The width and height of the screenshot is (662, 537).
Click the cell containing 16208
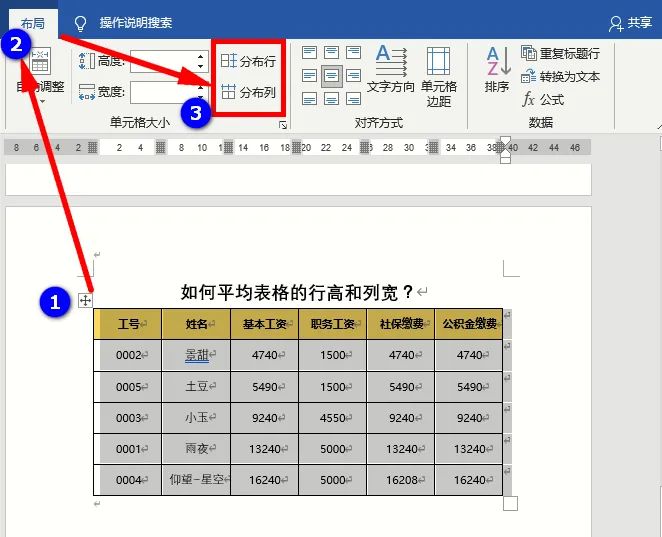click(401, 480)
